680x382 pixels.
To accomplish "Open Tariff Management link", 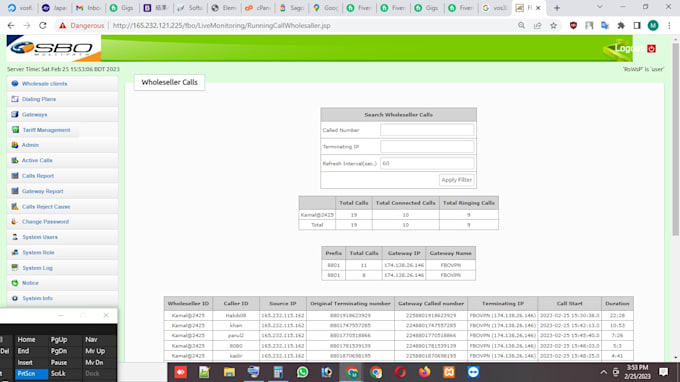I will point(46,130).
